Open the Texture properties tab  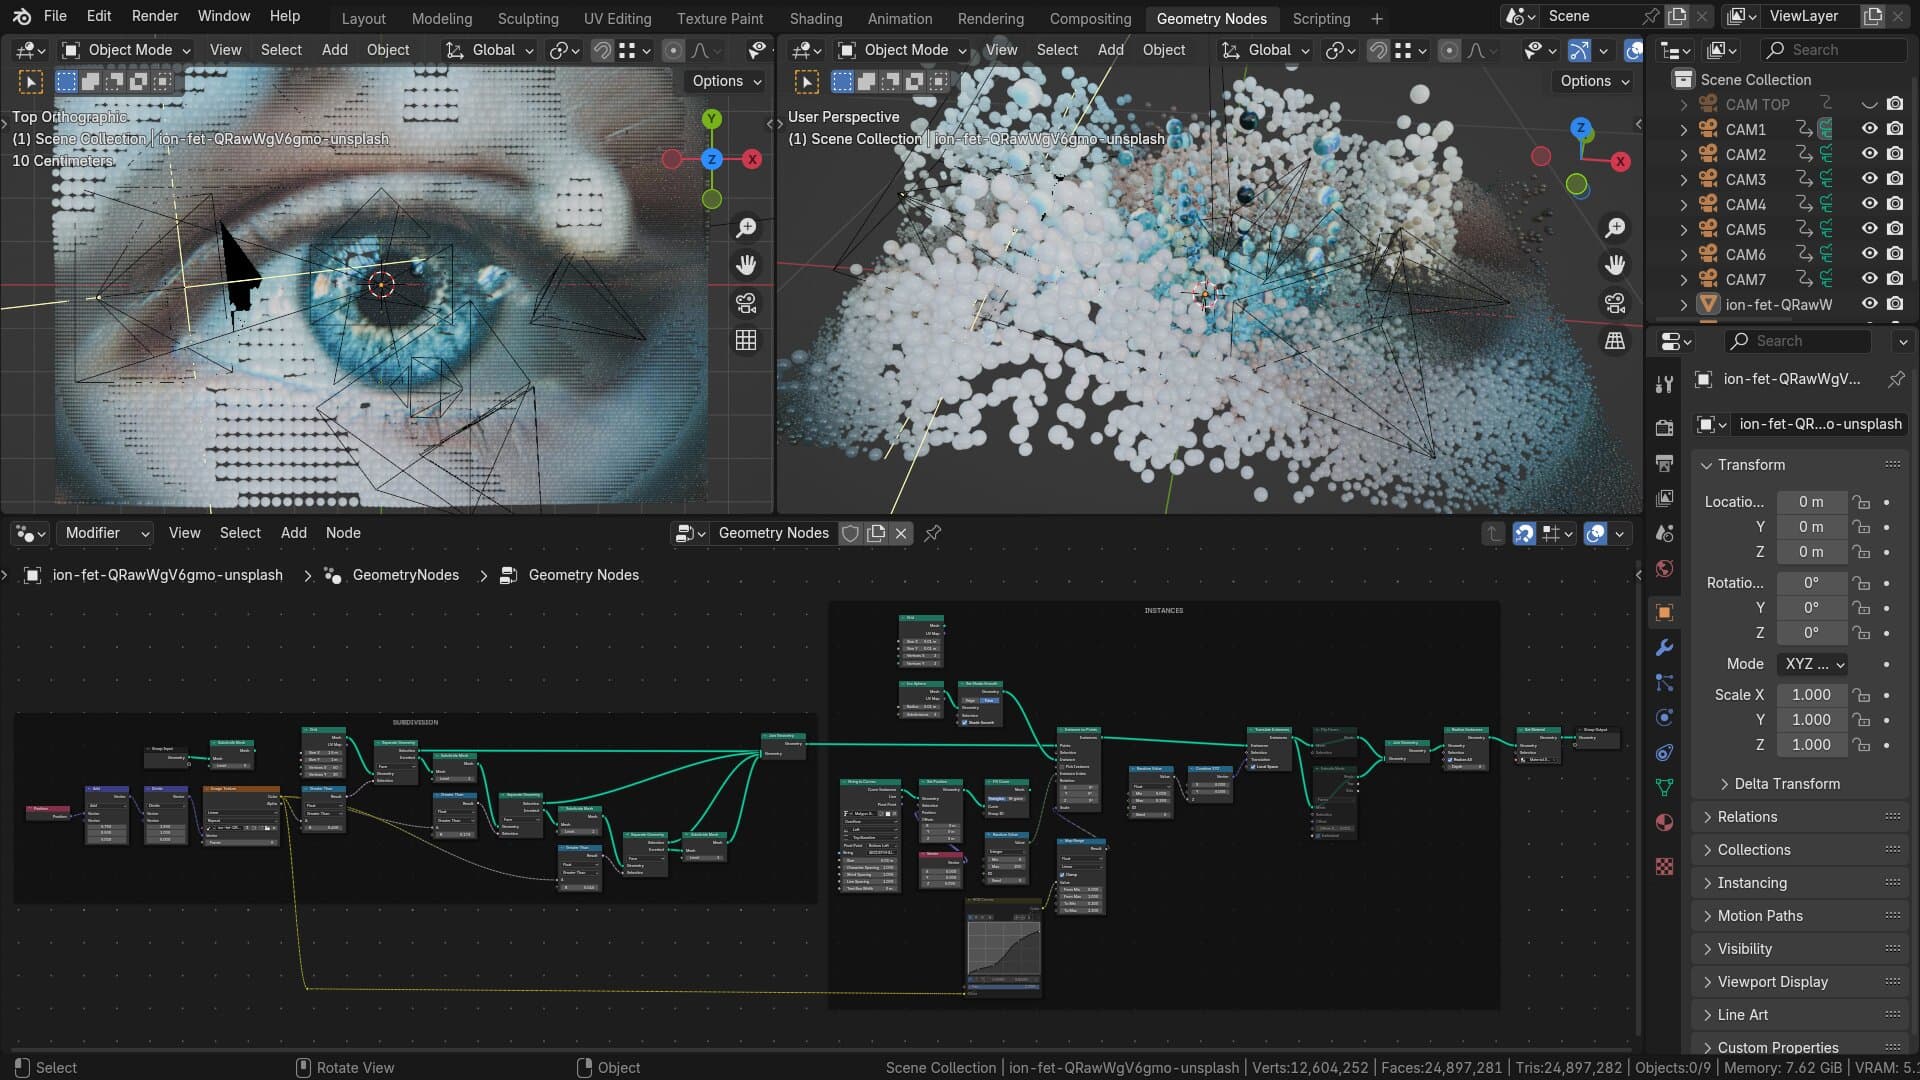coord(1664,866)
